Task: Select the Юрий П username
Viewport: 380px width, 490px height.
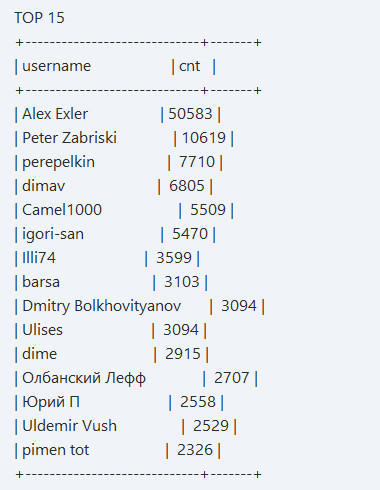Action: point(51,402)
